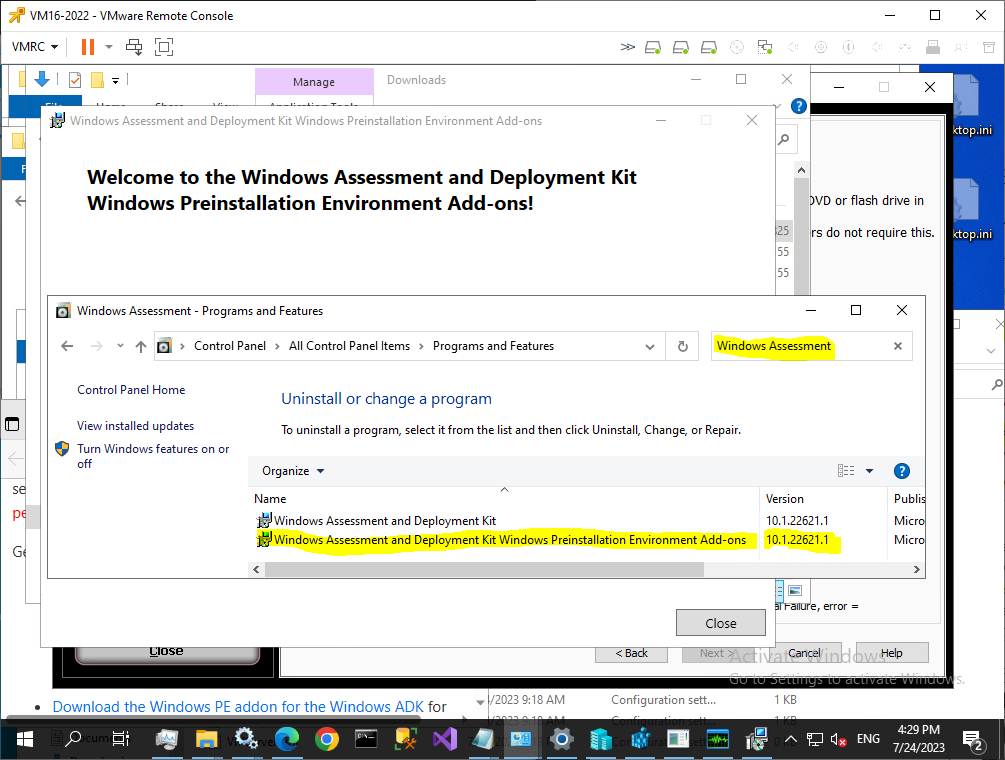Expand the address bar history dropdown

[x=650, y=347]
